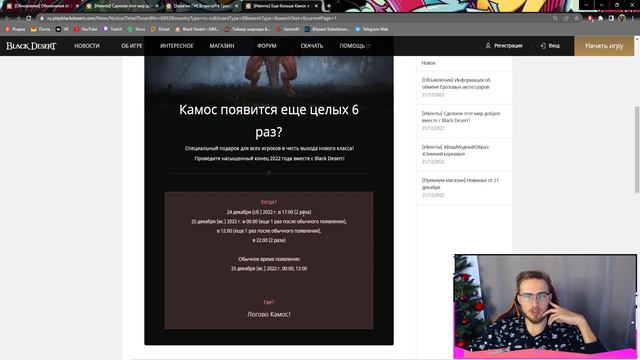Open the tab search chevron dropdown

click(586, 5)
